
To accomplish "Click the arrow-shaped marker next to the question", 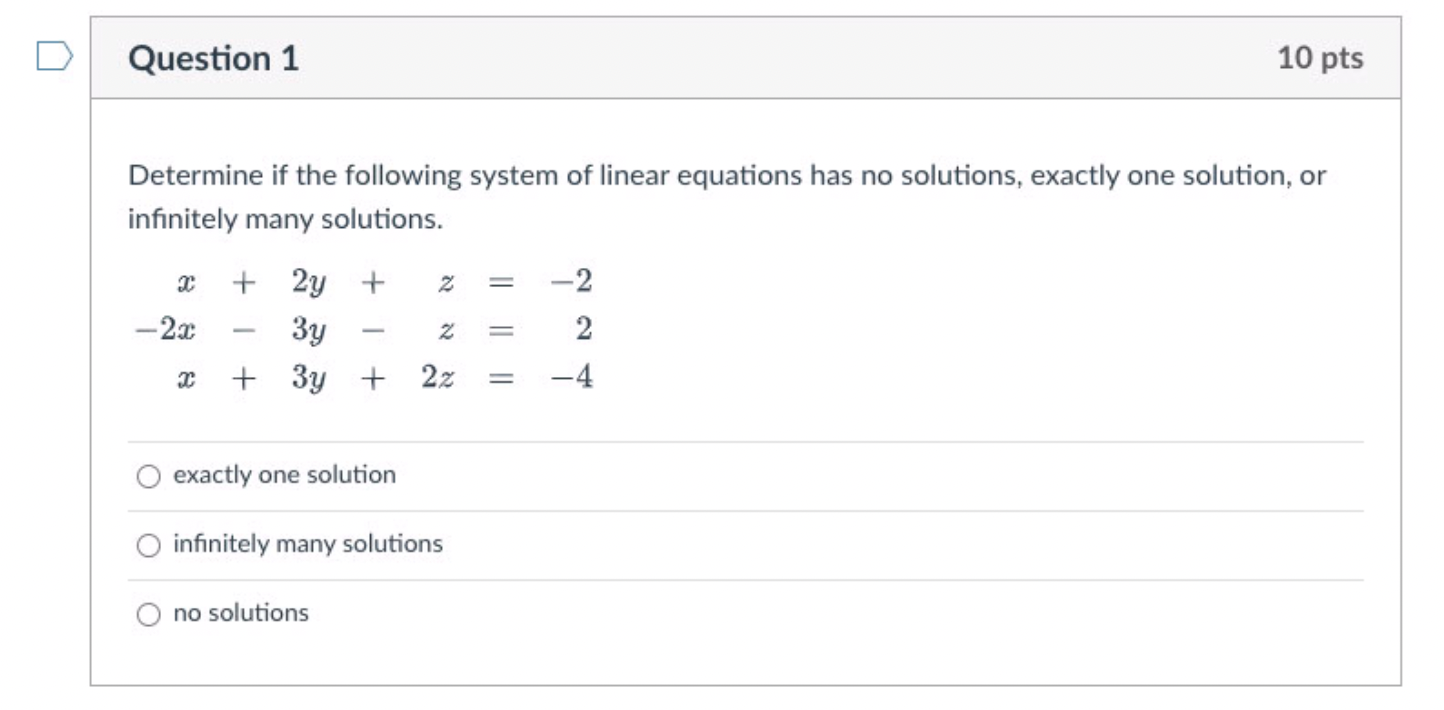I will [x=55, y=55].
